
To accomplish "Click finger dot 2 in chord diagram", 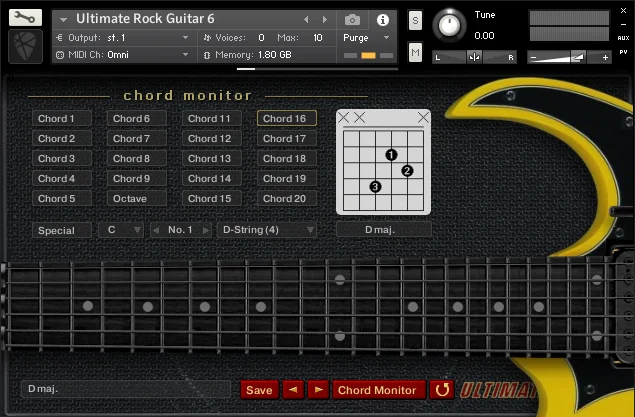I will point(407,171).
